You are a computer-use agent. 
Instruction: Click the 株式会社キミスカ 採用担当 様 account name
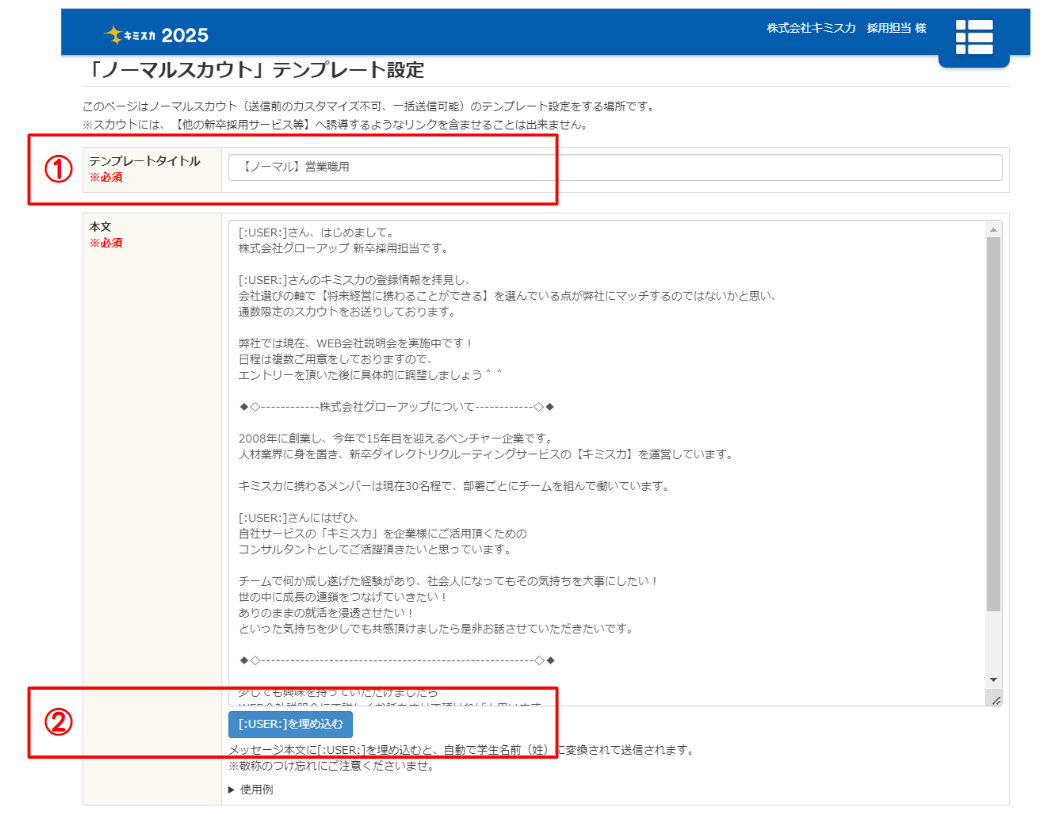[846, 28]
